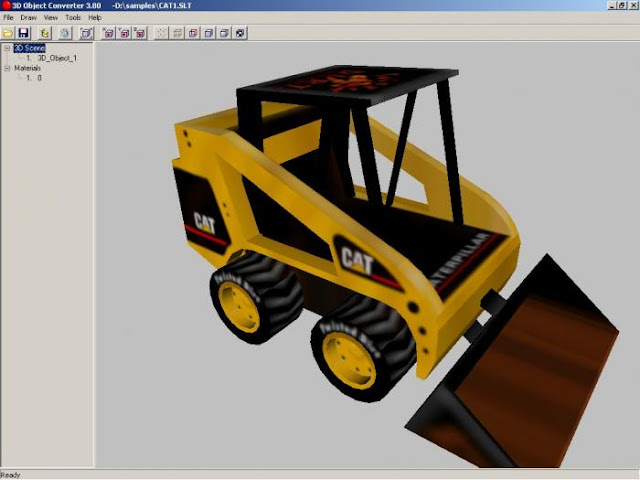This screenshot has height=480, width=640.
Task: Switch to wireframe draw mode icon
Action: tap(178, 33)
